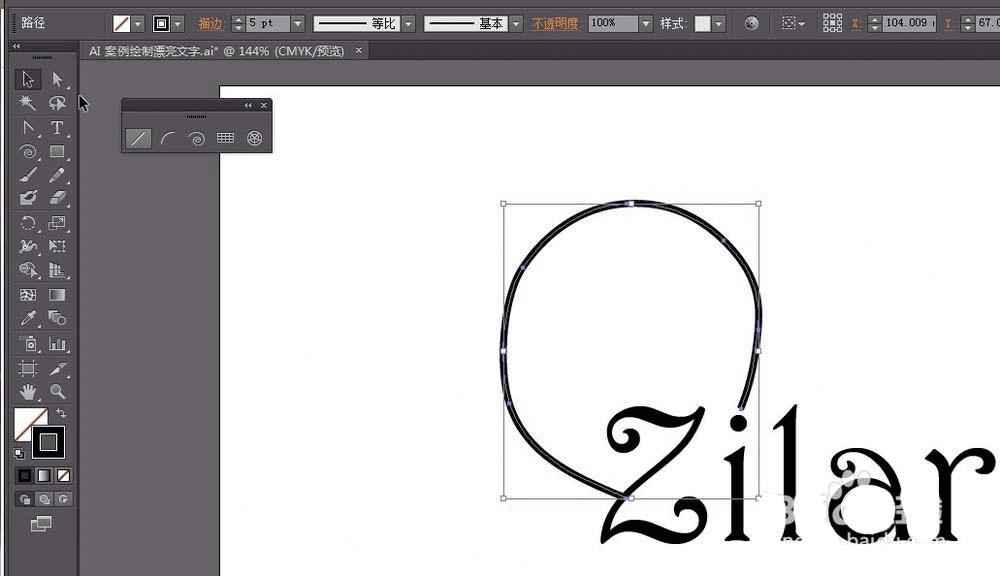Open the opacity 100% dropdown arrow
This screenshot has height=576, width=1000.
pos(646,24)
